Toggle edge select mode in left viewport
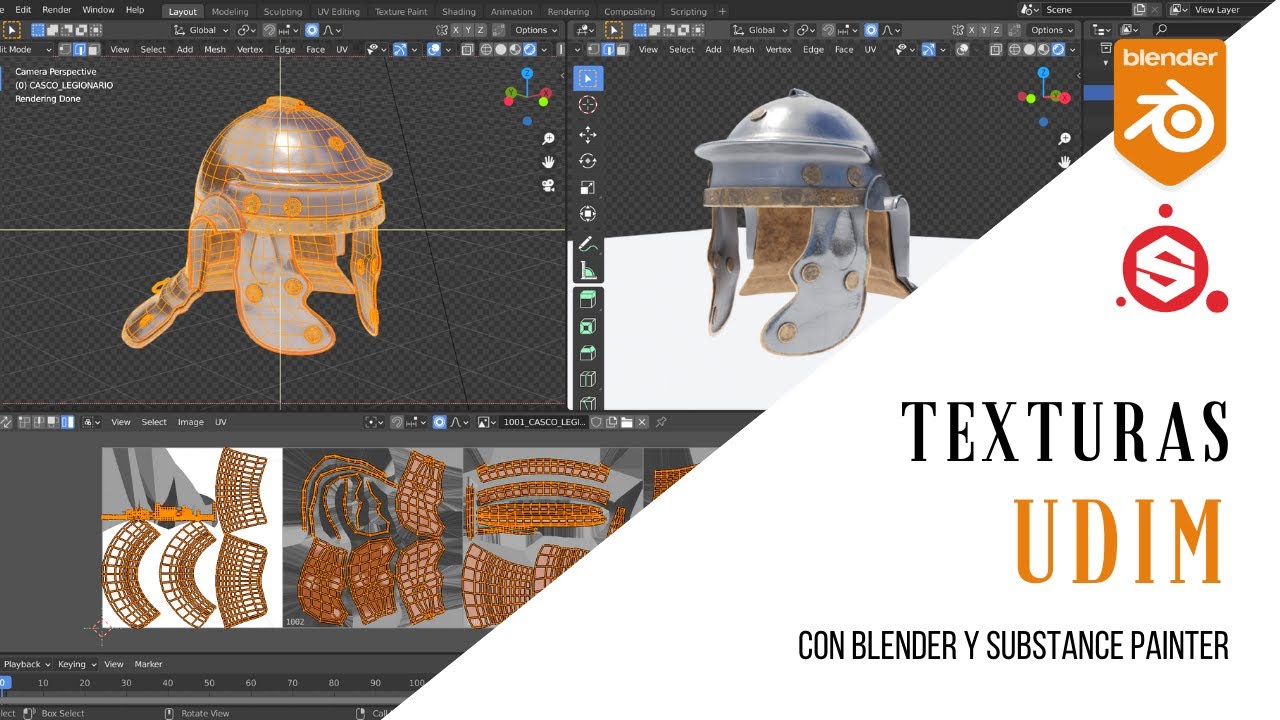This screenshot has height=720, width=1280. click(x=80, y=49)
